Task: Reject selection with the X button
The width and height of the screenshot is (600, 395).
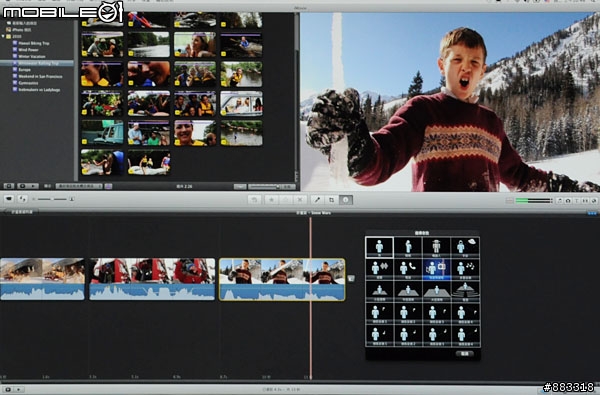Action: [300, 200]
